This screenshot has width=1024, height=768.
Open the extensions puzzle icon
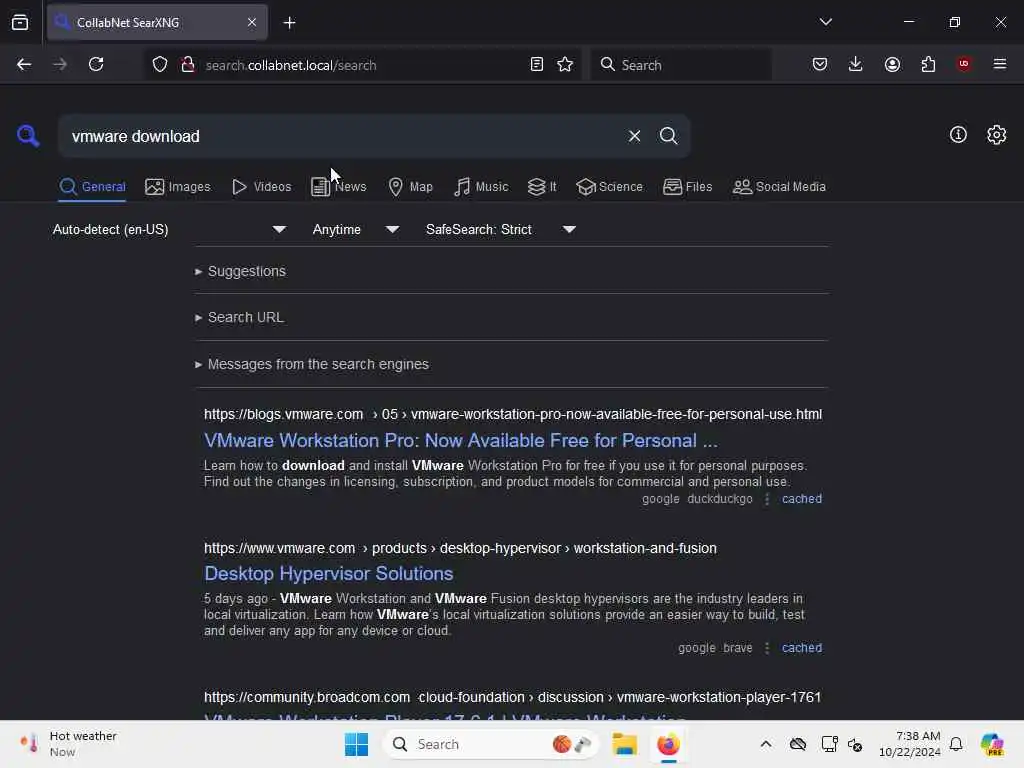tap(928, 64)
